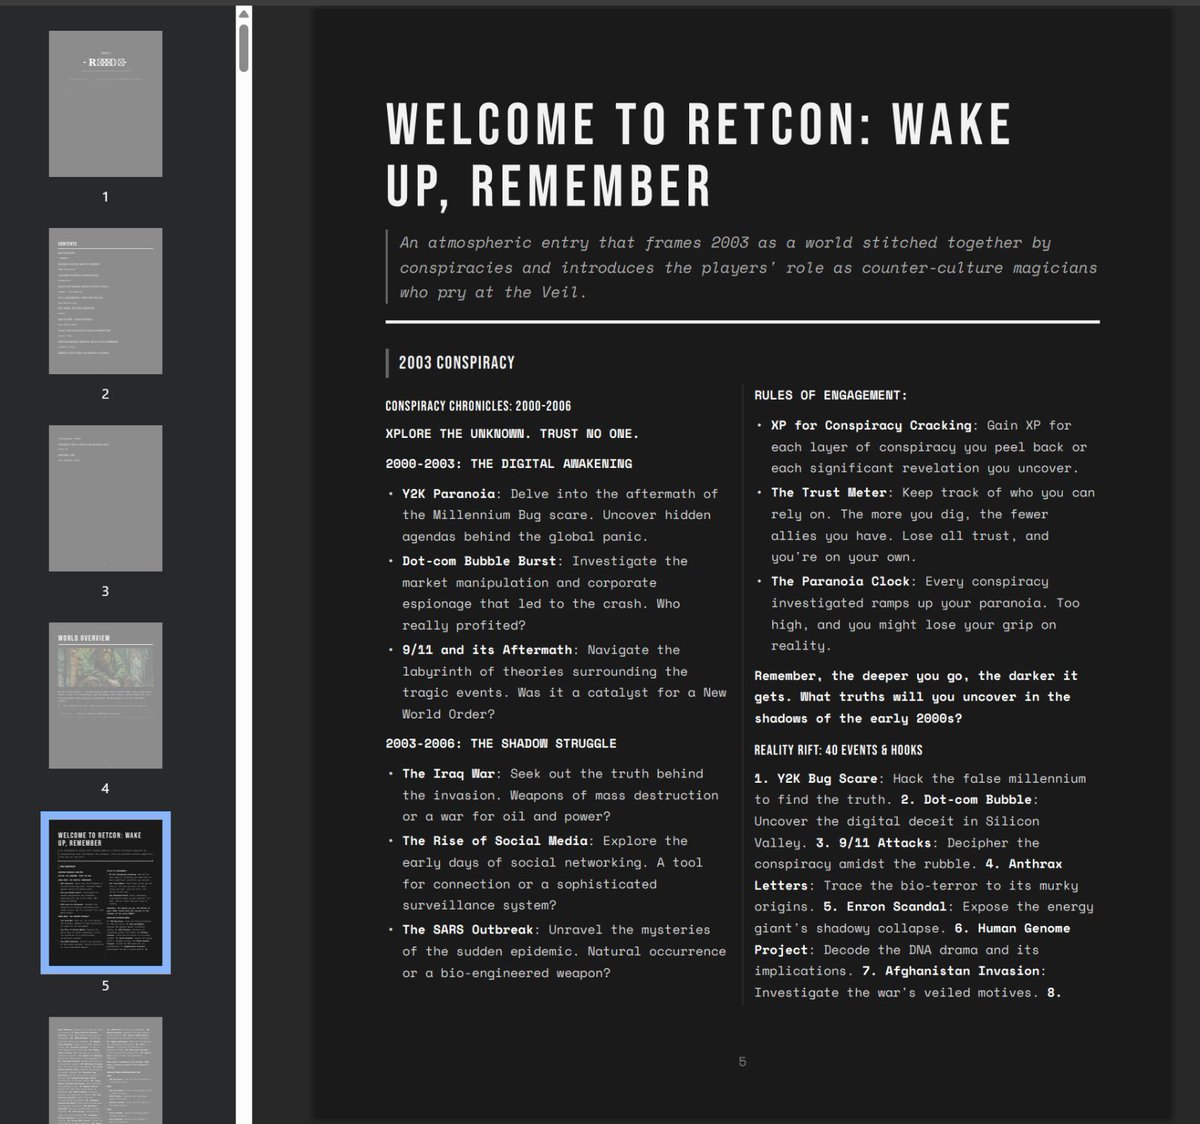
Task: Select the highlighted page 5 thumbnail
Action: pyautogui.click(x=106, y=892)
